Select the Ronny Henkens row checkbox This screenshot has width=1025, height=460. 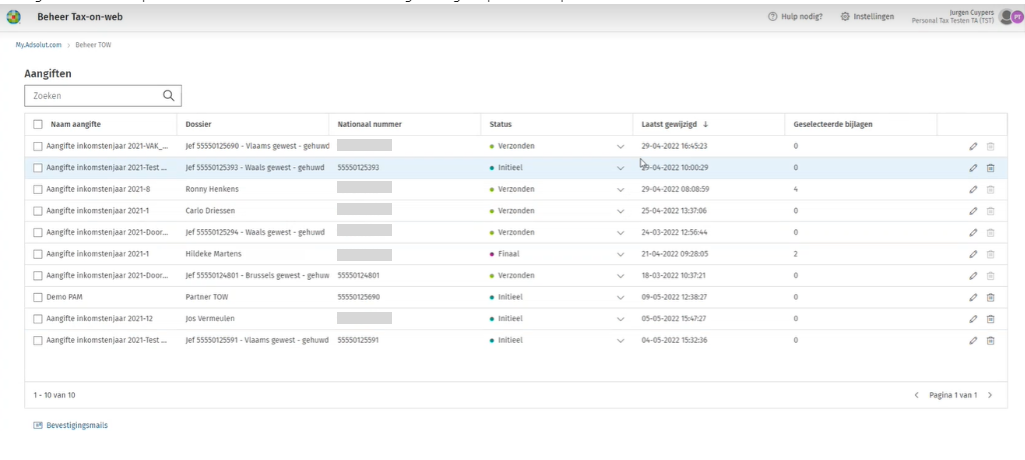[38, 189]
